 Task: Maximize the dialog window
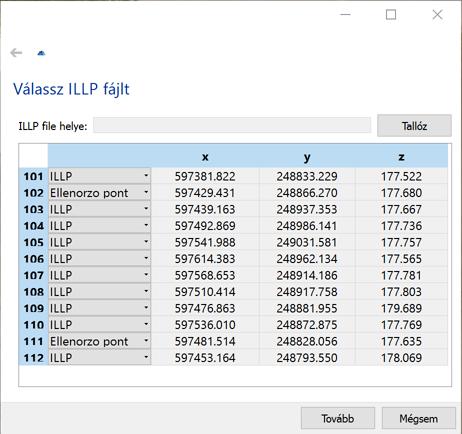(391, 15)
